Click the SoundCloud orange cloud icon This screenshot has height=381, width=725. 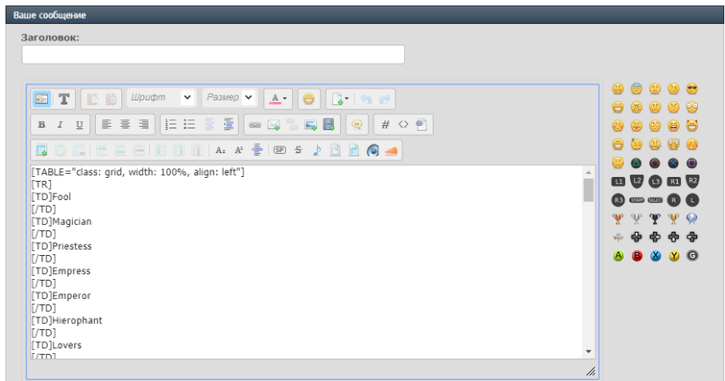(x=391, y=151)
